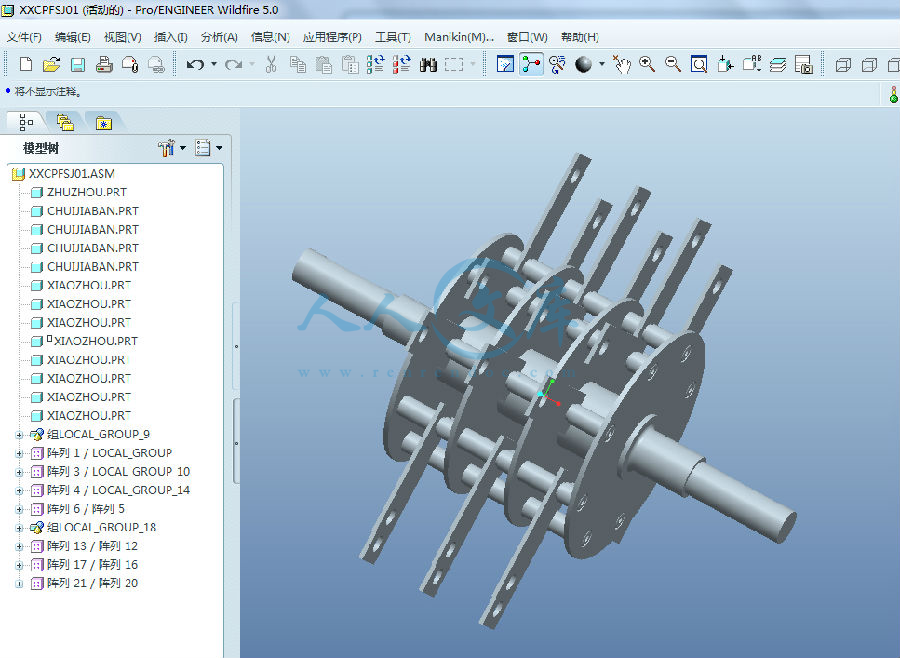
Task: Open the Layers icon in the toolbar
Action: pyautogui.click(x=778, y=64)
